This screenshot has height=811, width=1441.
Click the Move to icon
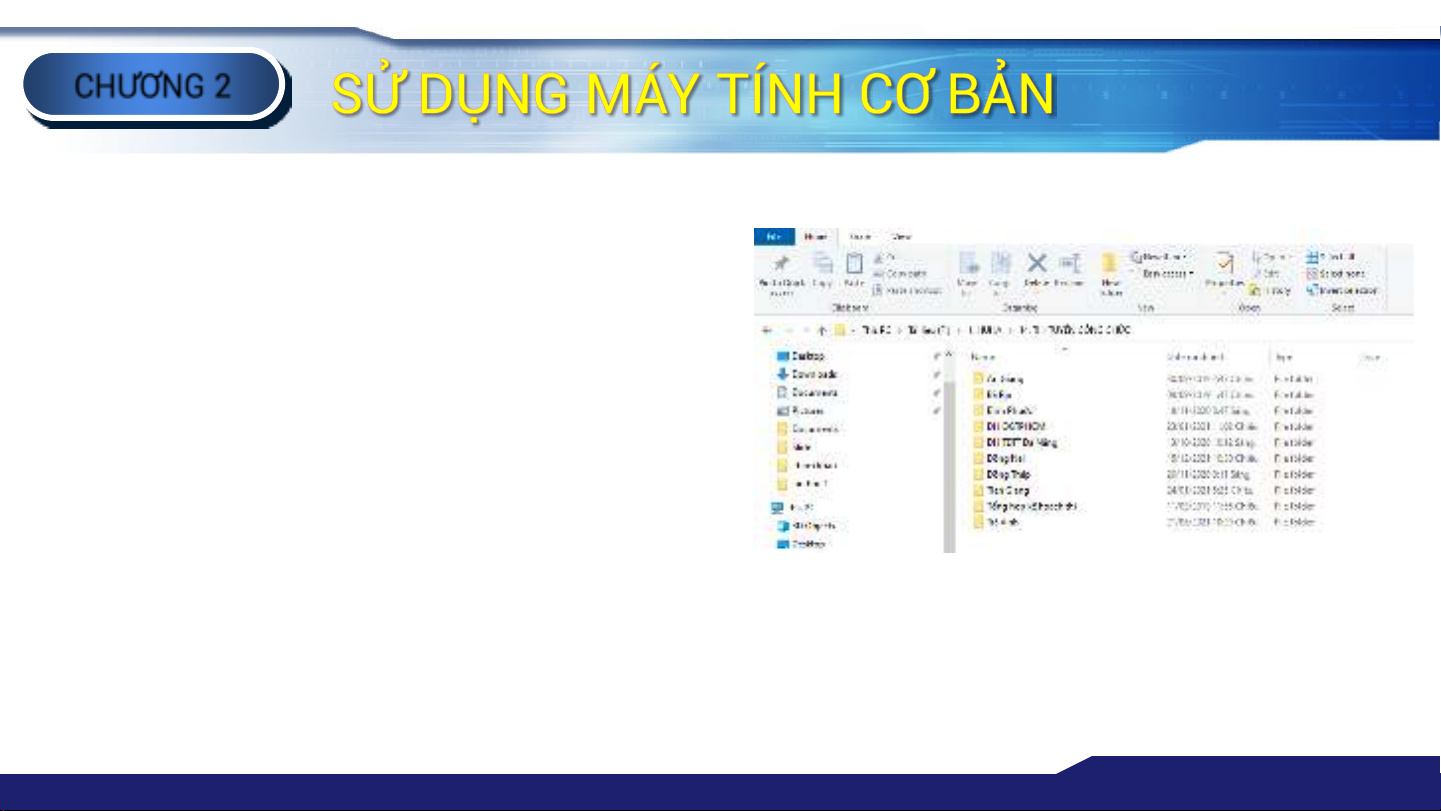(967, 264)
